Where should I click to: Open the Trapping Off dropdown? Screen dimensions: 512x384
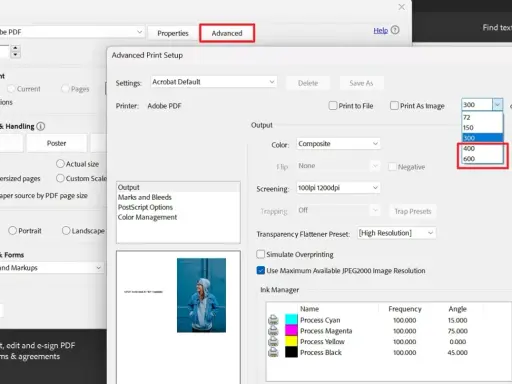point(338,210)
